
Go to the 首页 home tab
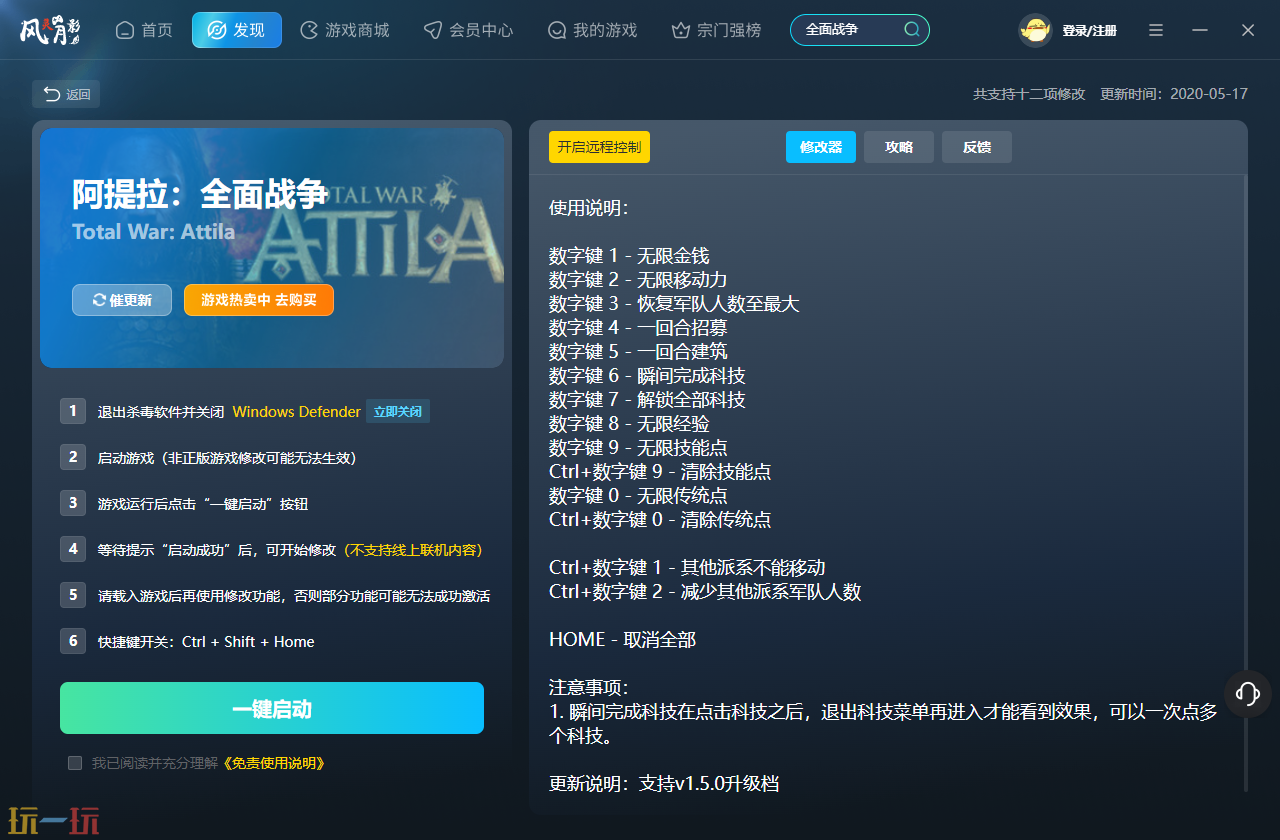(x=144, y=30)
